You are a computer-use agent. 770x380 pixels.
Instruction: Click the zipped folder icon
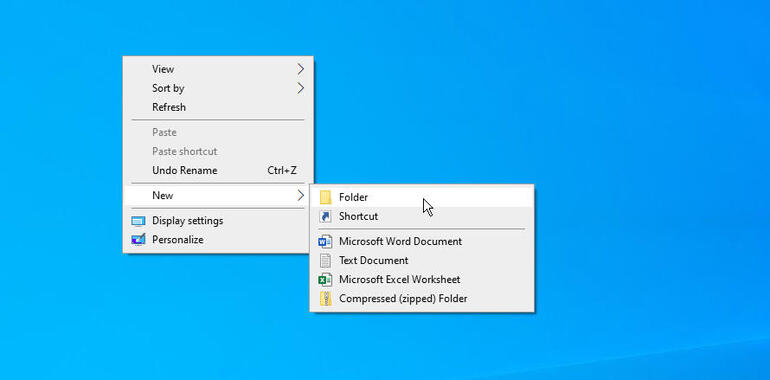[x=325, y=299]
